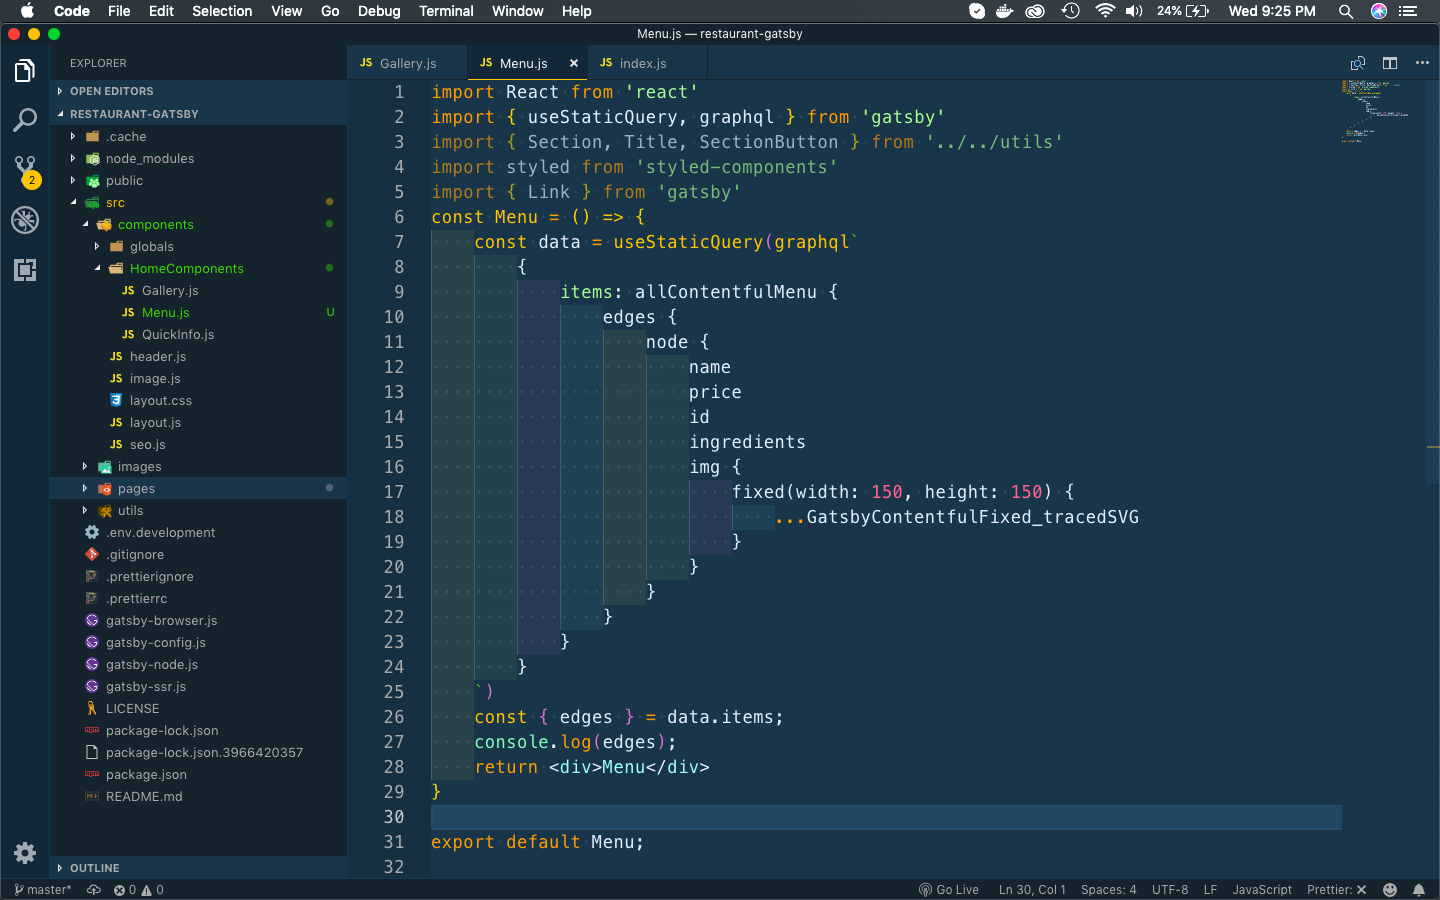
Task: Open the Siri icon in menu bar
Action: click(x=1379, y=11)
